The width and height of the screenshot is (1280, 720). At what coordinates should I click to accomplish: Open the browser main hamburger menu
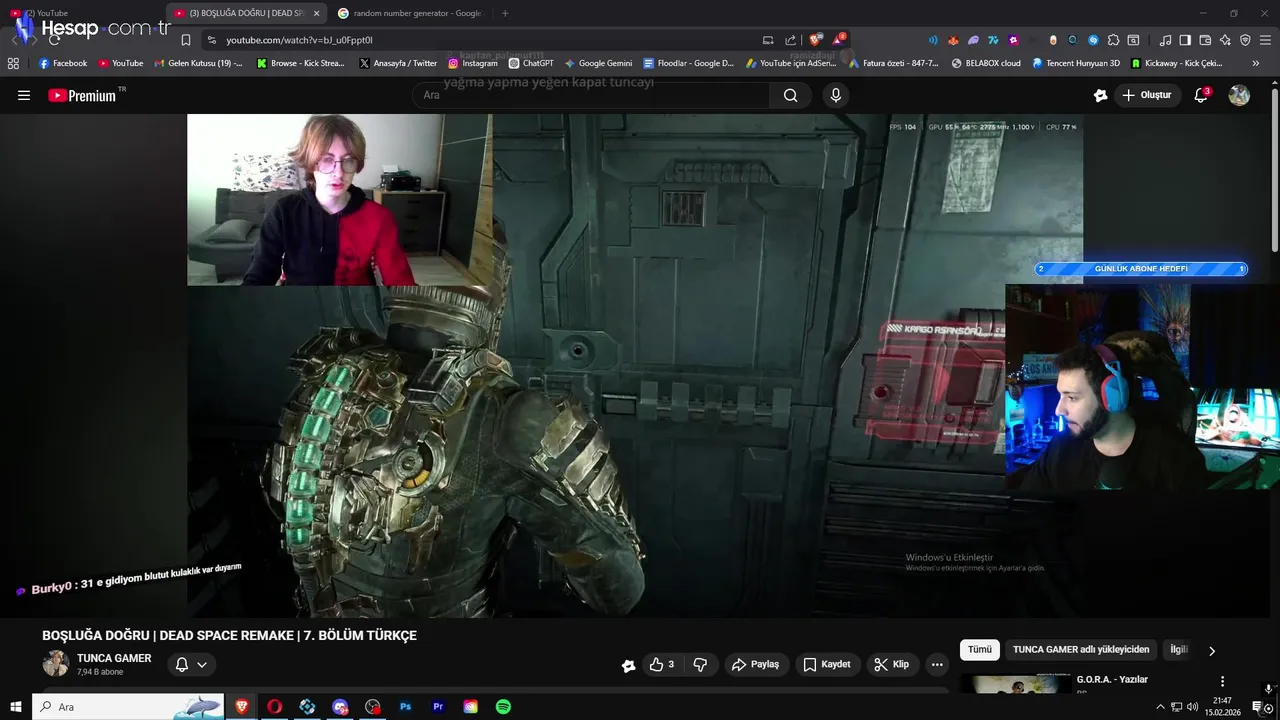point(1265,40)
